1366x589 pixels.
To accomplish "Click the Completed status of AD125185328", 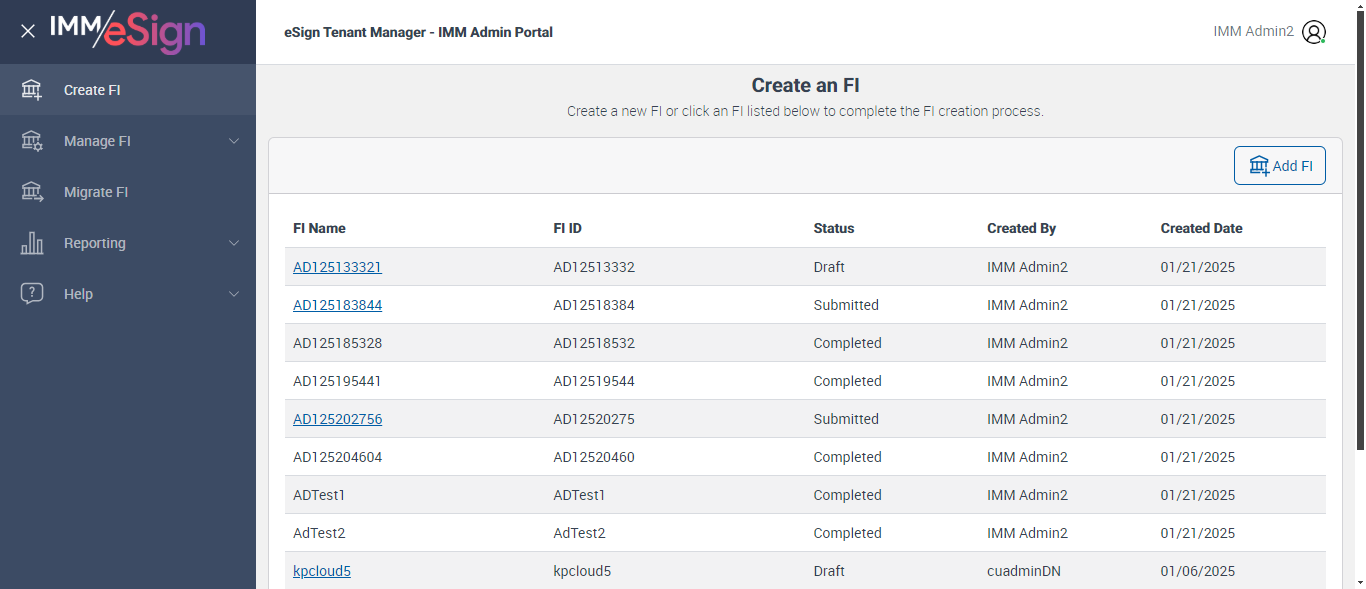I will click(847, 343).
